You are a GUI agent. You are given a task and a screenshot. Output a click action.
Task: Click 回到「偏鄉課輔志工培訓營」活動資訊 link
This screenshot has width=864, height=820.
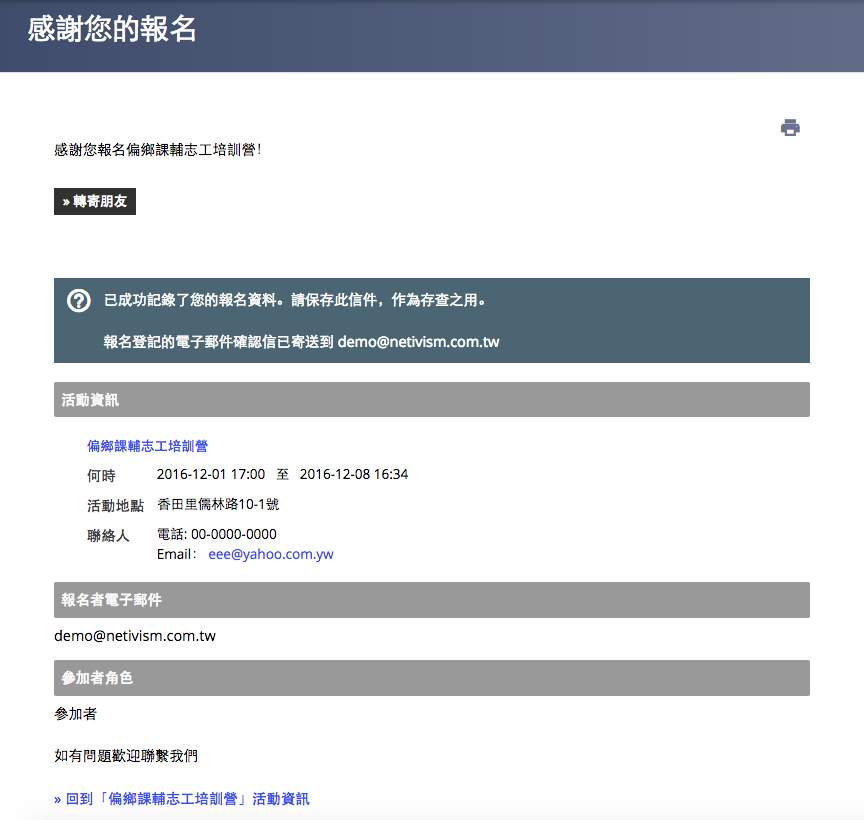pos(182,799)
